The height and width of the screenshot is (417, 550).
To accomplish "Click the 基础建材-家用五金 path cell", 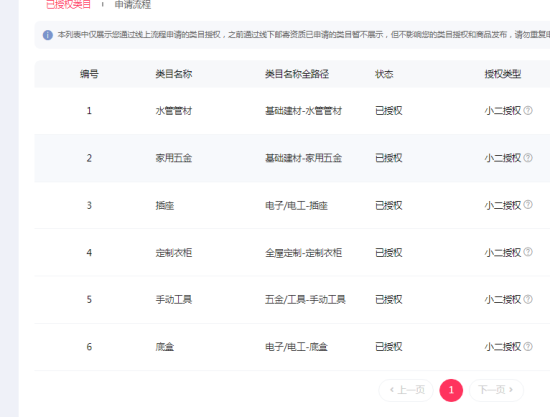I will (x=303, y=158).
